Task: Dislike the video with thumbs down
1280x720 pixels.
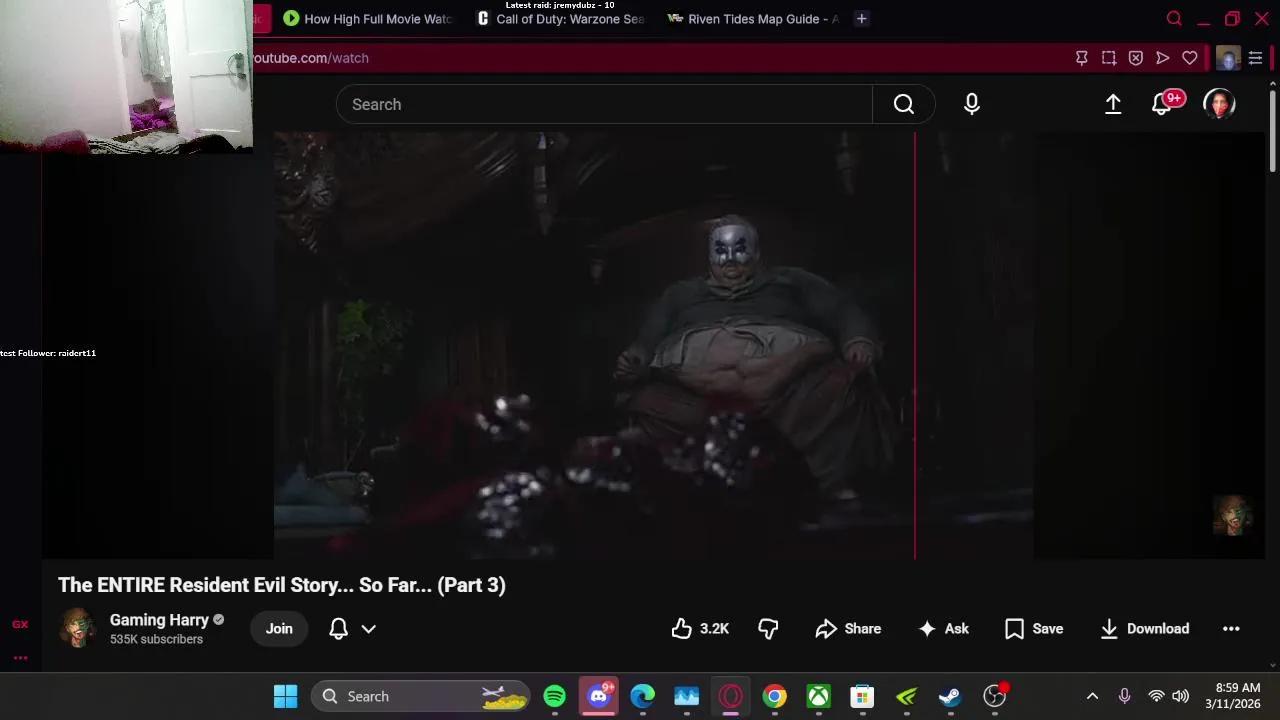Action: click(x=768, y=628)
